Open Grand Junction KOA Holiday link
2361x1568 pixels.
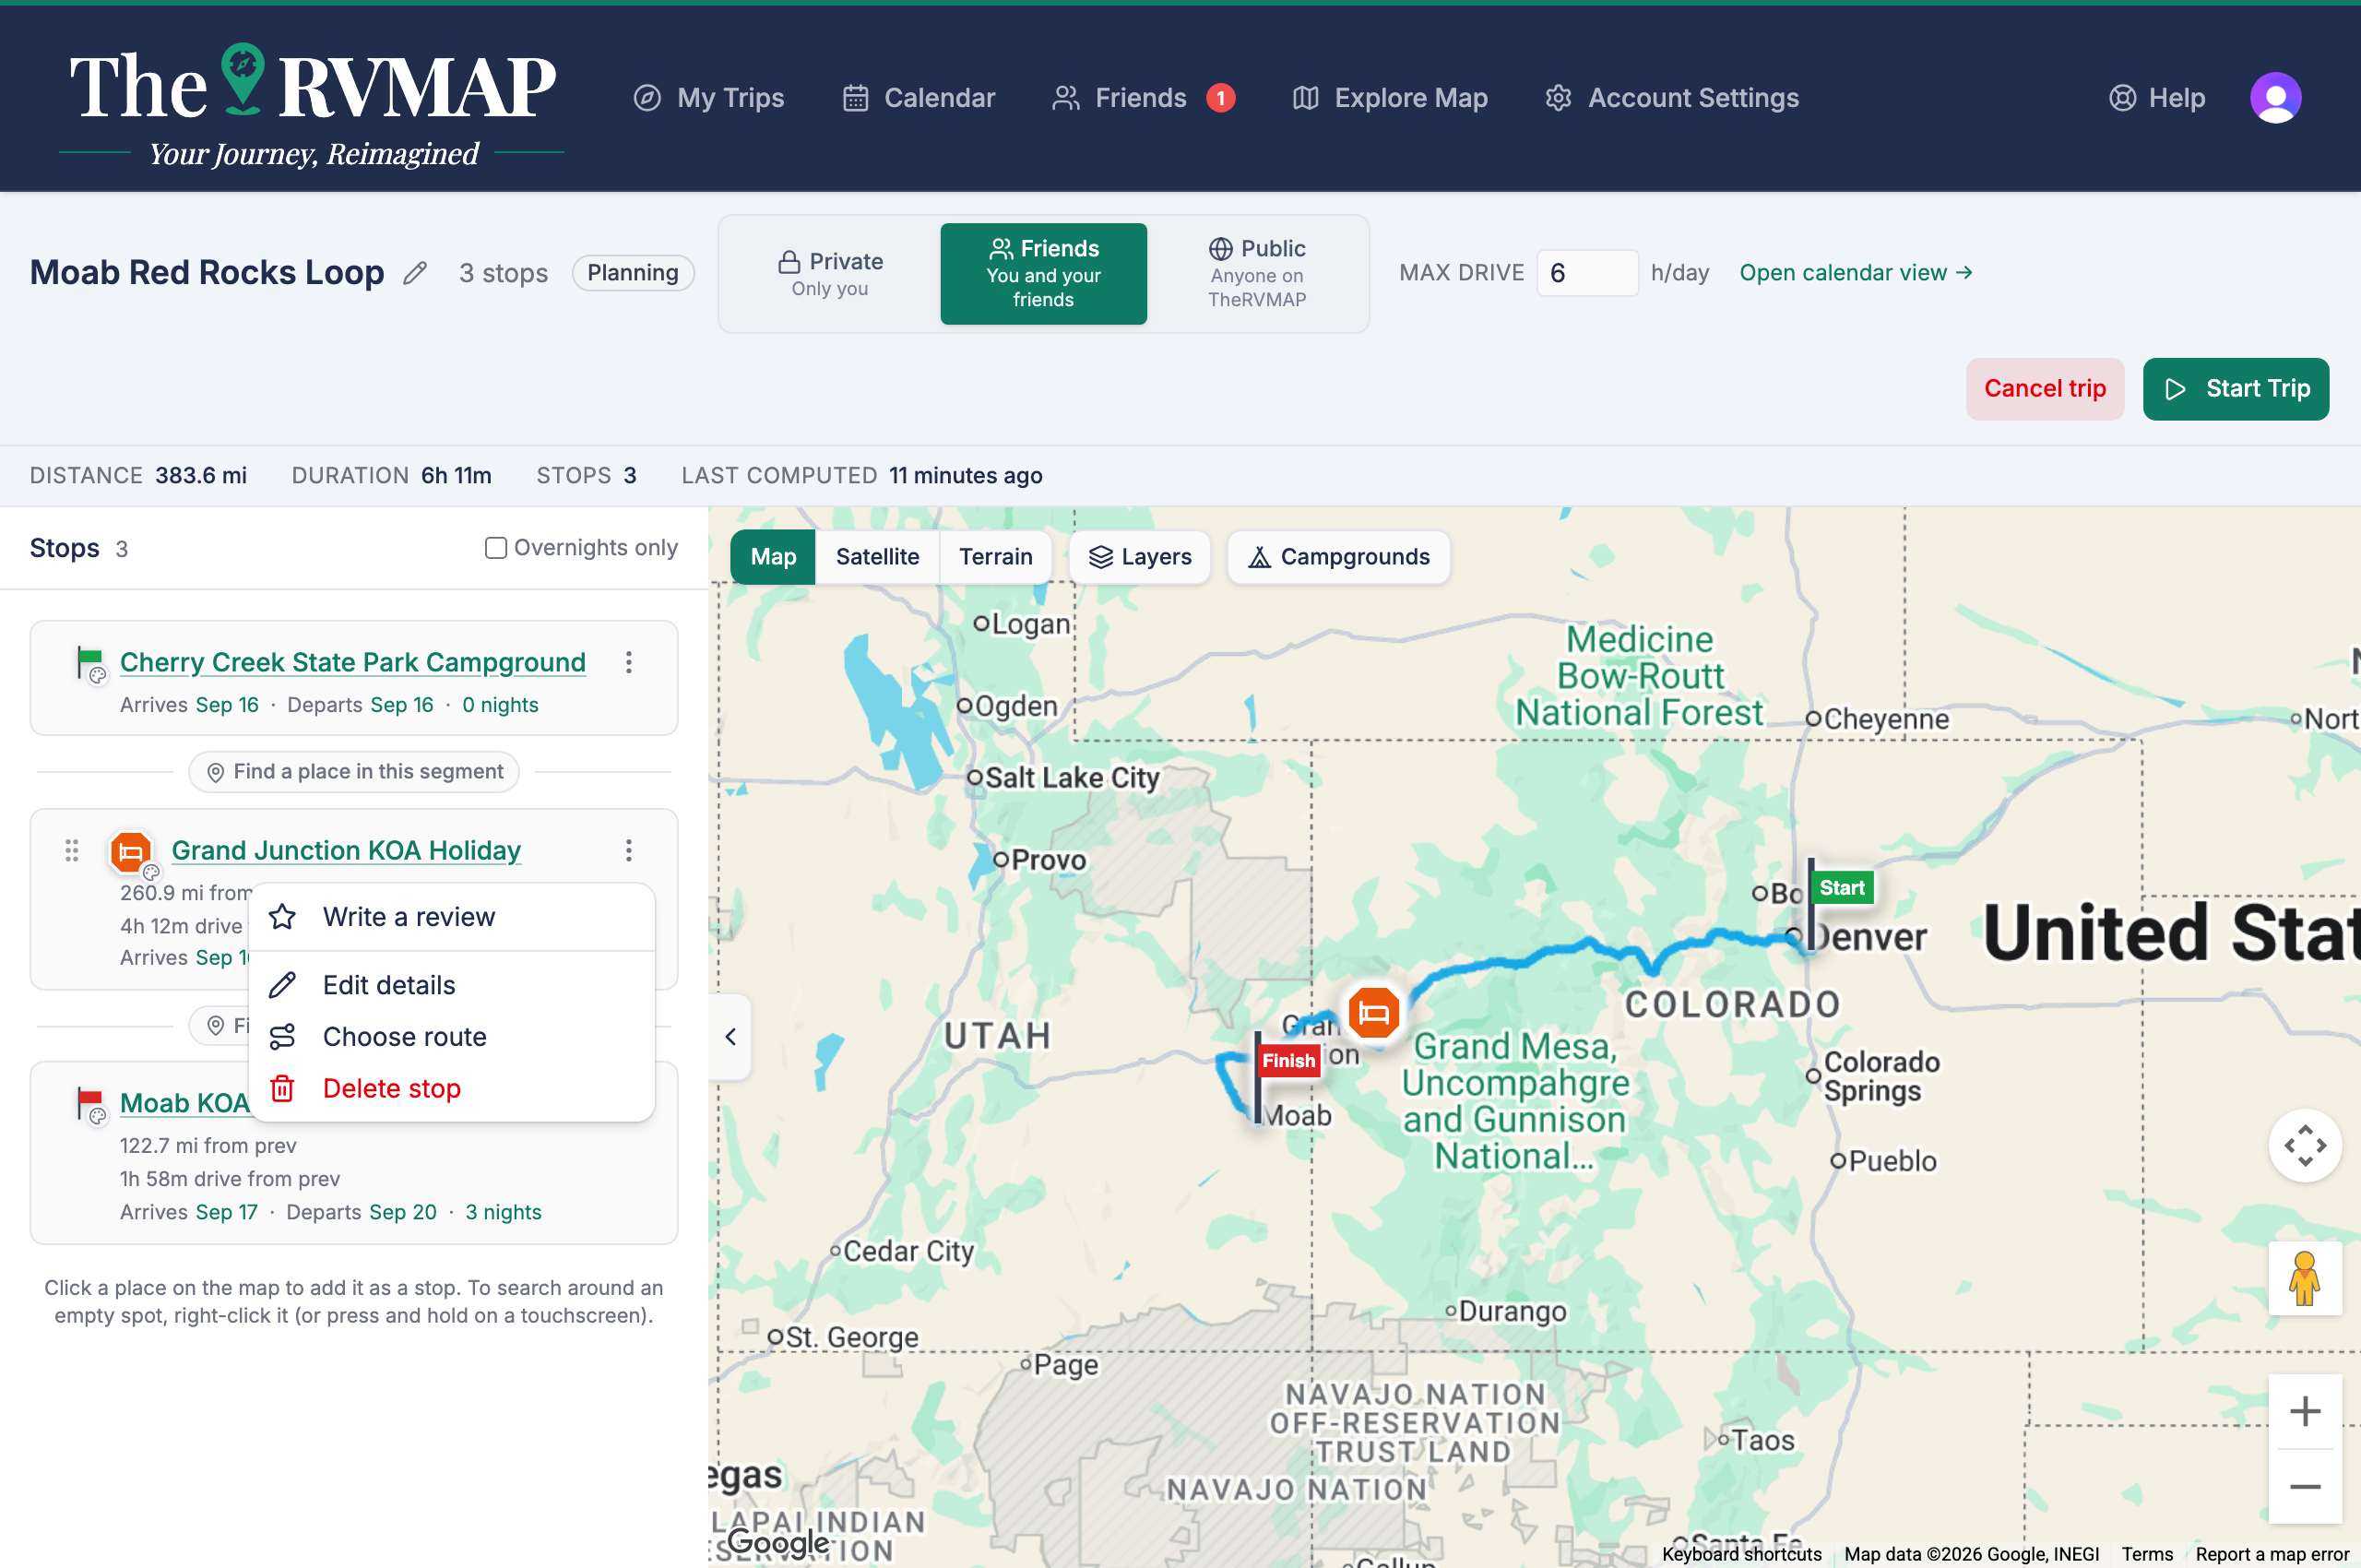point(347,850)
